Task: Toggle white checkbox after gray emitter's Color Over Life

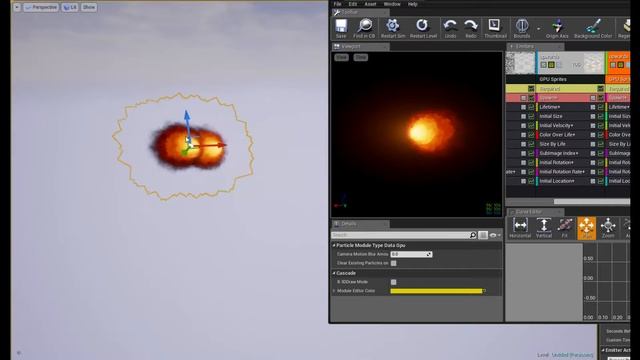Action: [593, 135]
